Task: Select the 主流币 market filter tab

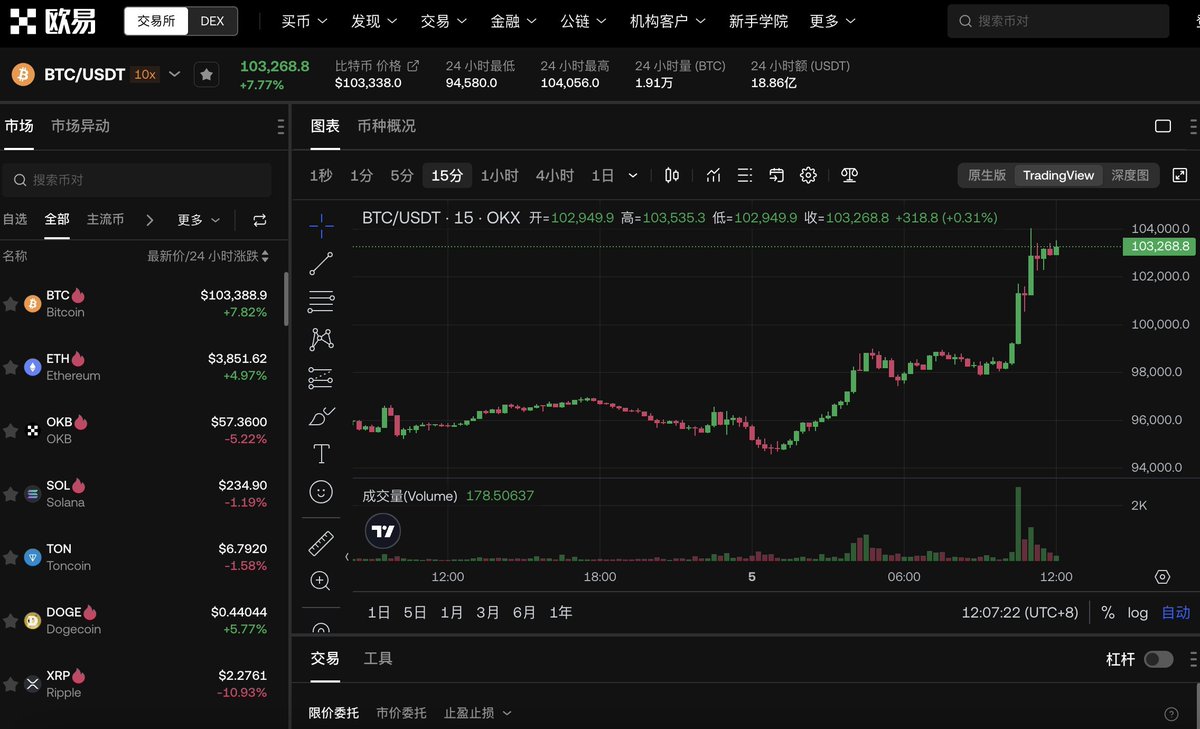Action: click(x=105, y=219)
